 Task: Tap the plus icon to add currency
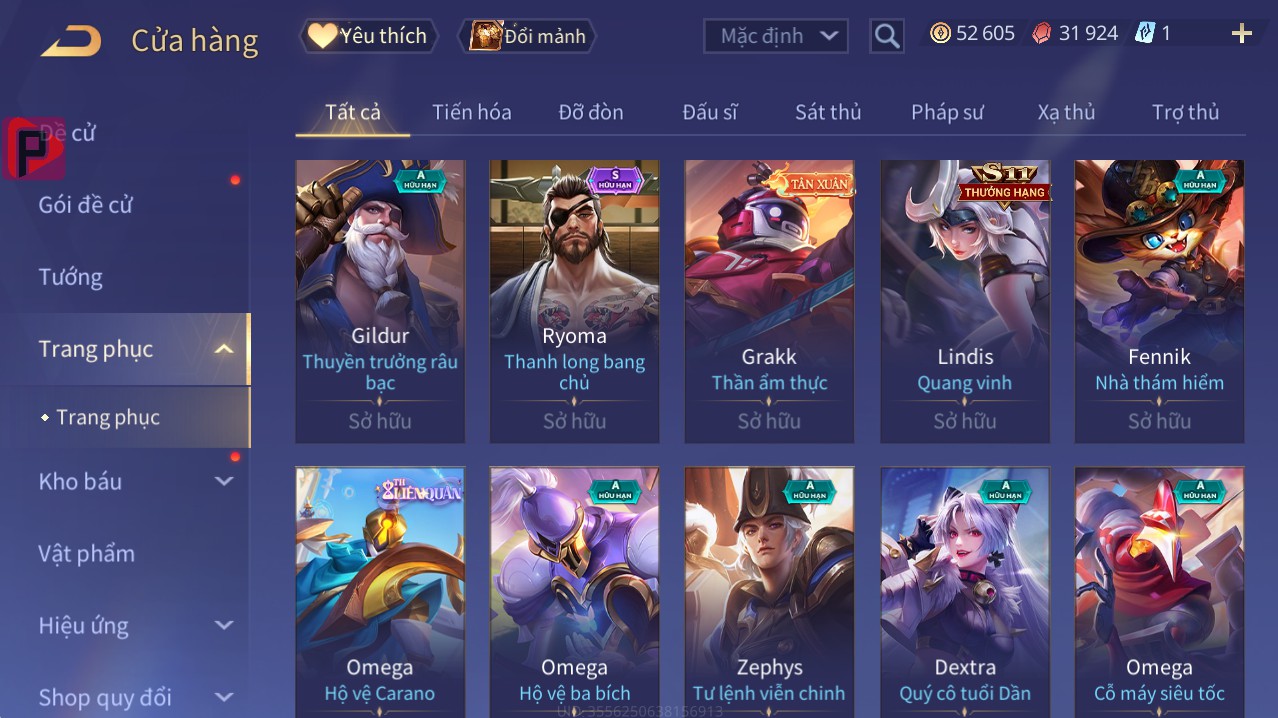(x=1241, y=34)
